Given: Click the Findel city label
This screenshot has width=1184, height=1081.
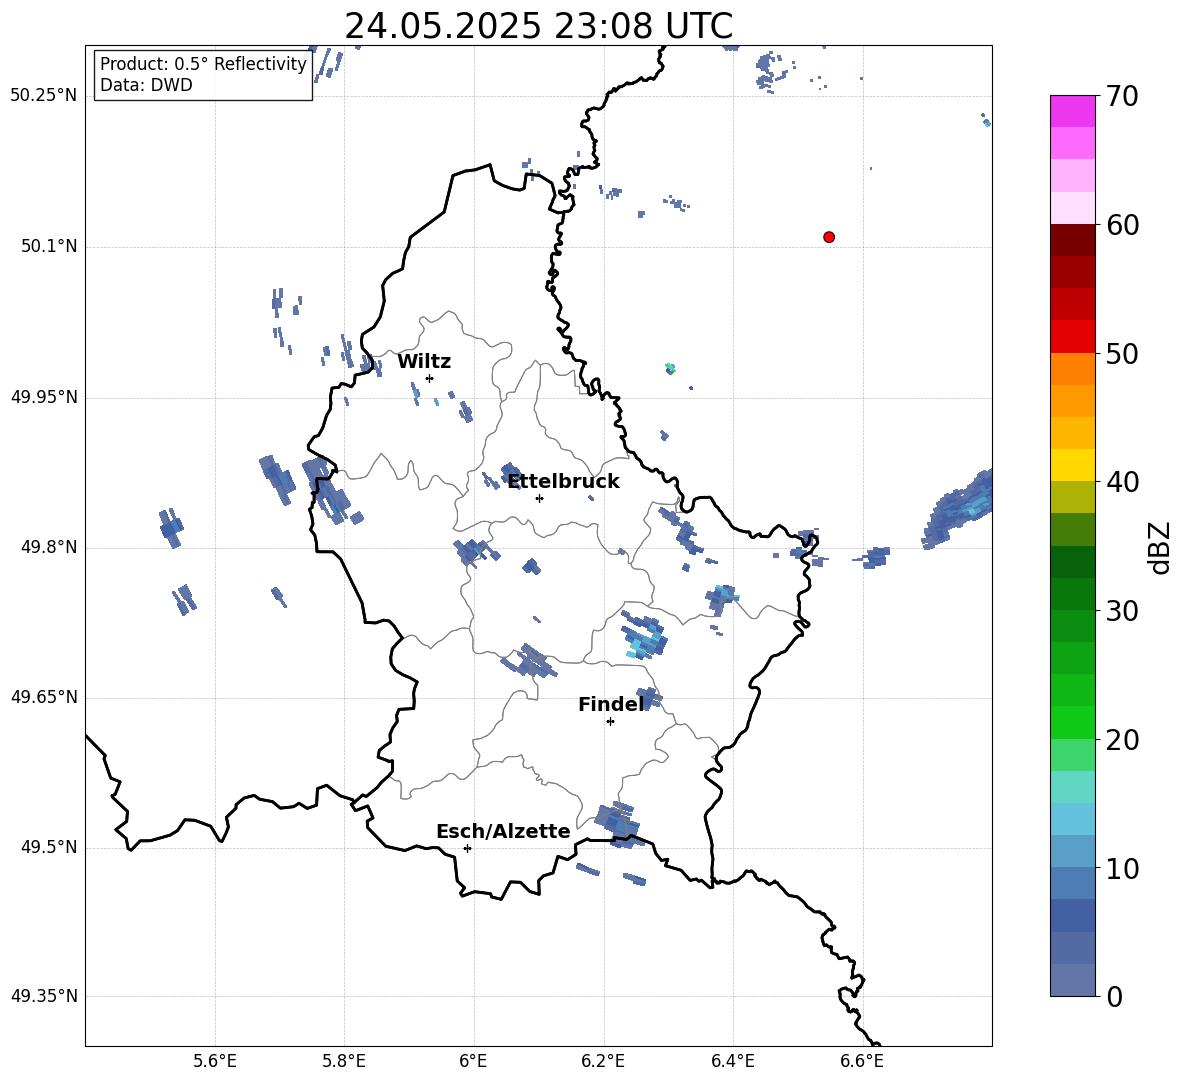Looking at the screenshot, I should click(611, 704).
